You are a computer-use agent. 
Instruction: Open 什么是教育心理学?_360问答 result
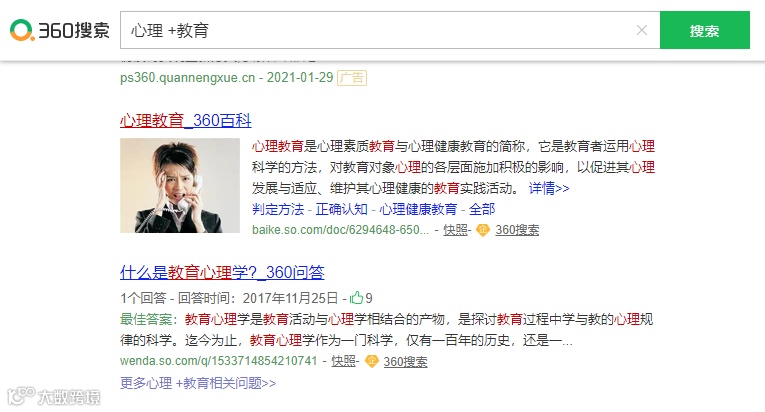click(x=222, y=272)
